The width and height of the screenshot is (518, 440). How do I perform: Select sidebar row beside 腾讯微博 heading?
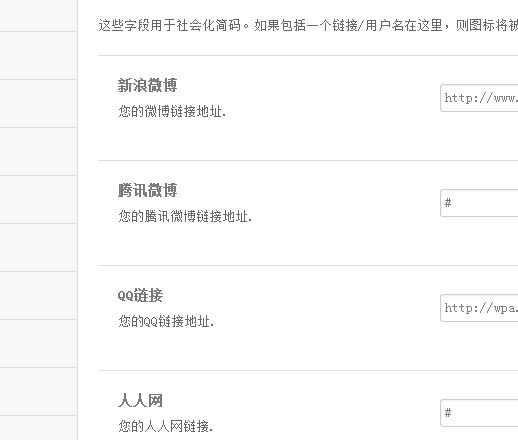point(38,199)
